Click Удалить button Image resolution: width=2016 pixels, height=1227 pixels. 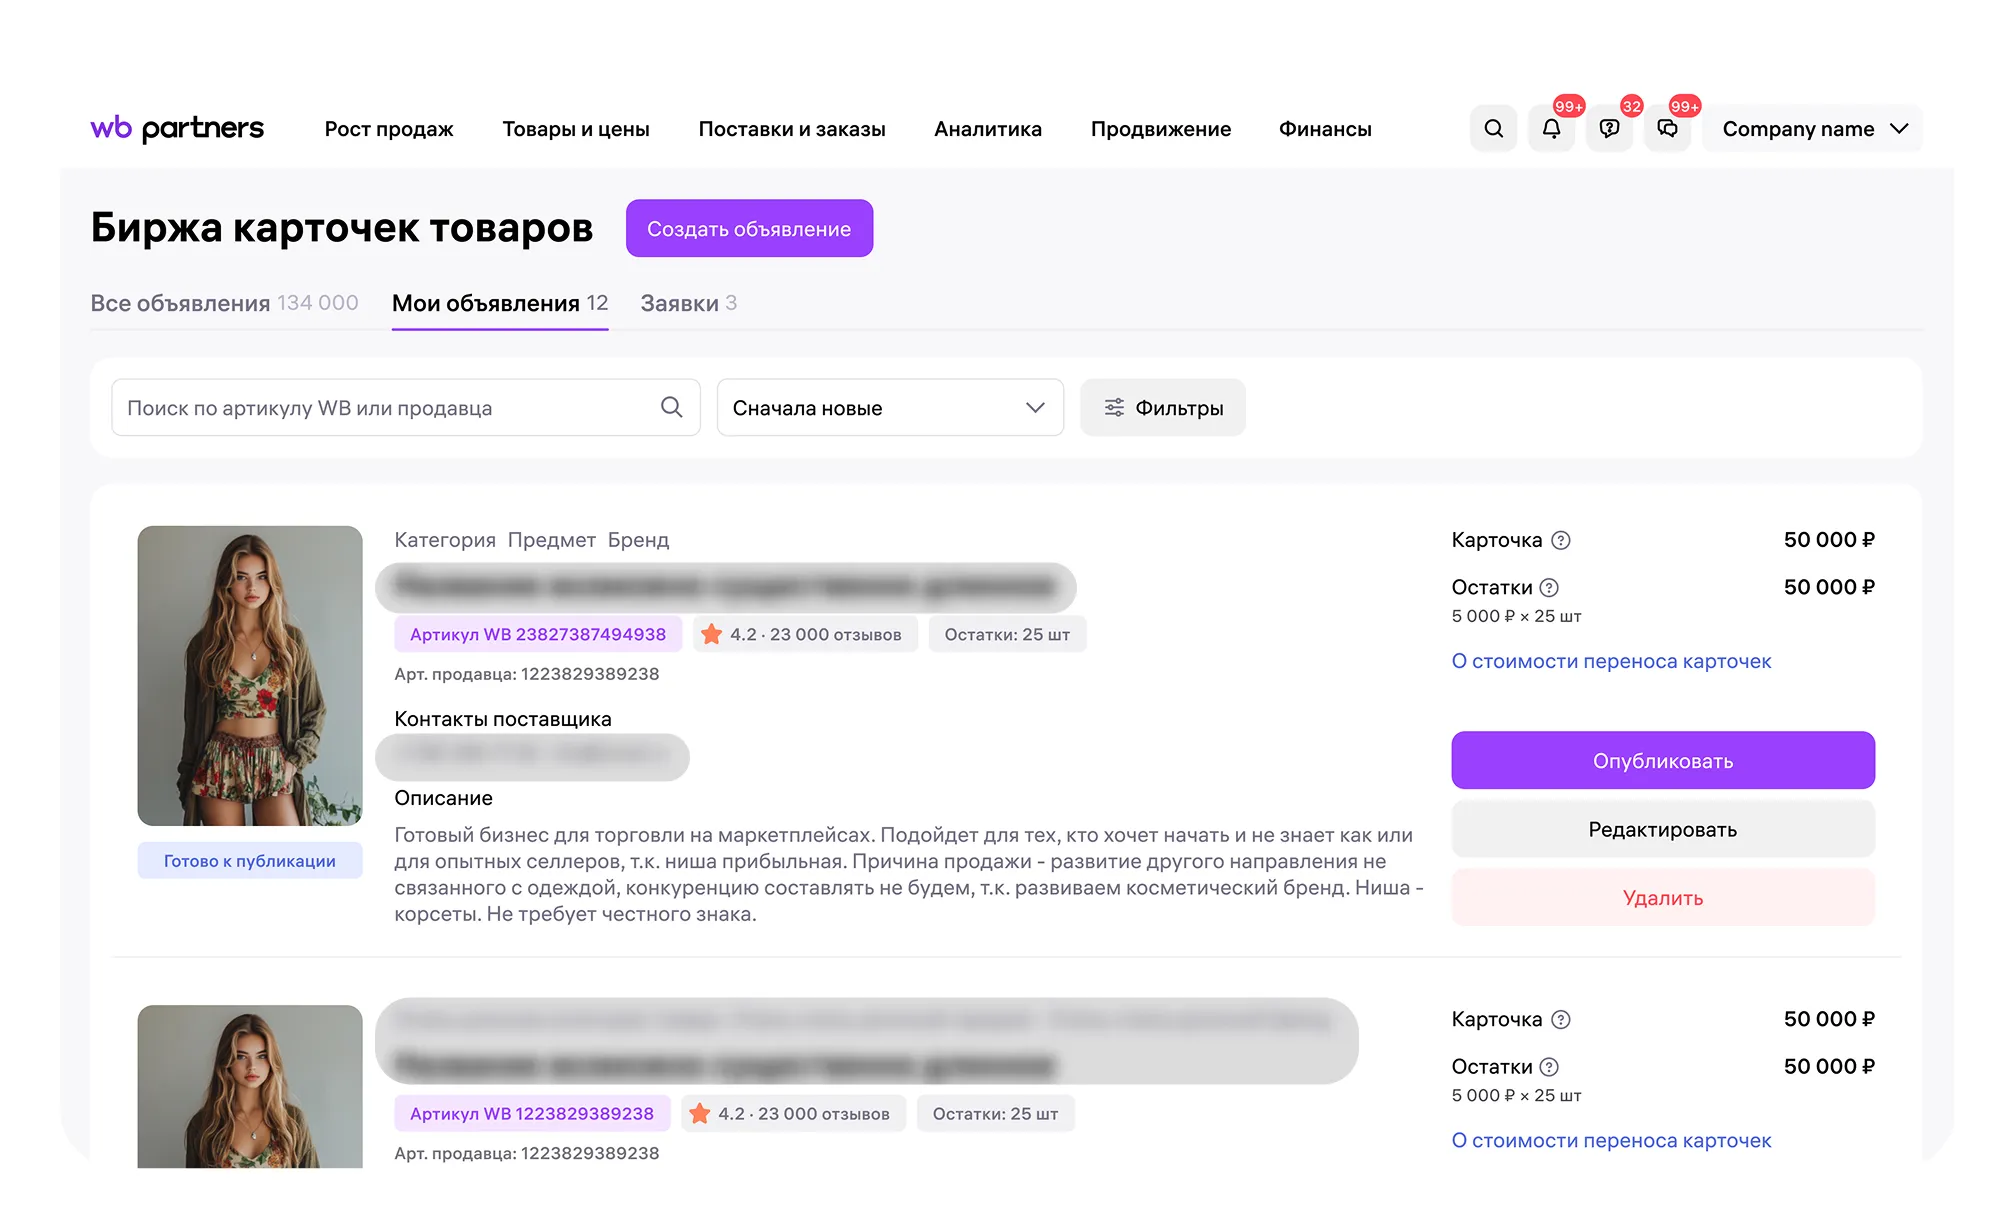coord(1663,897)
